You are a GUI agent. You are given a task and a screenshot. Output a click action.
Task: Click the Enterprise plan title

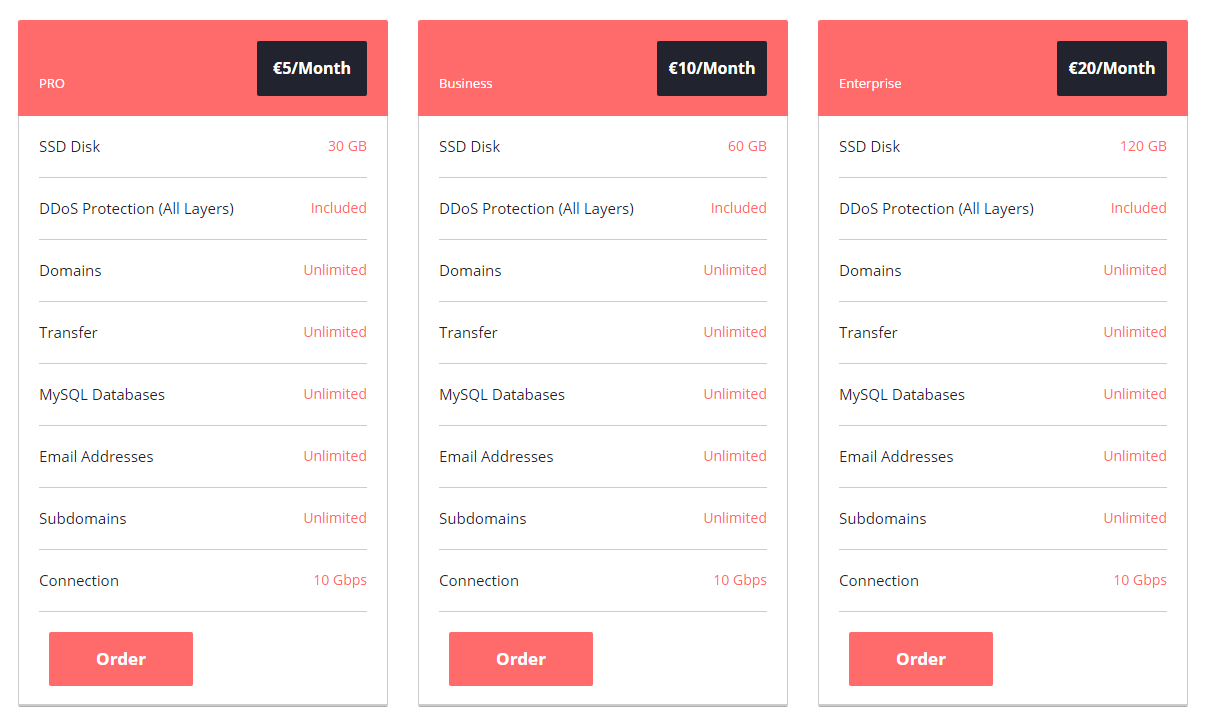pyautogui.click(x=870, y=84)
